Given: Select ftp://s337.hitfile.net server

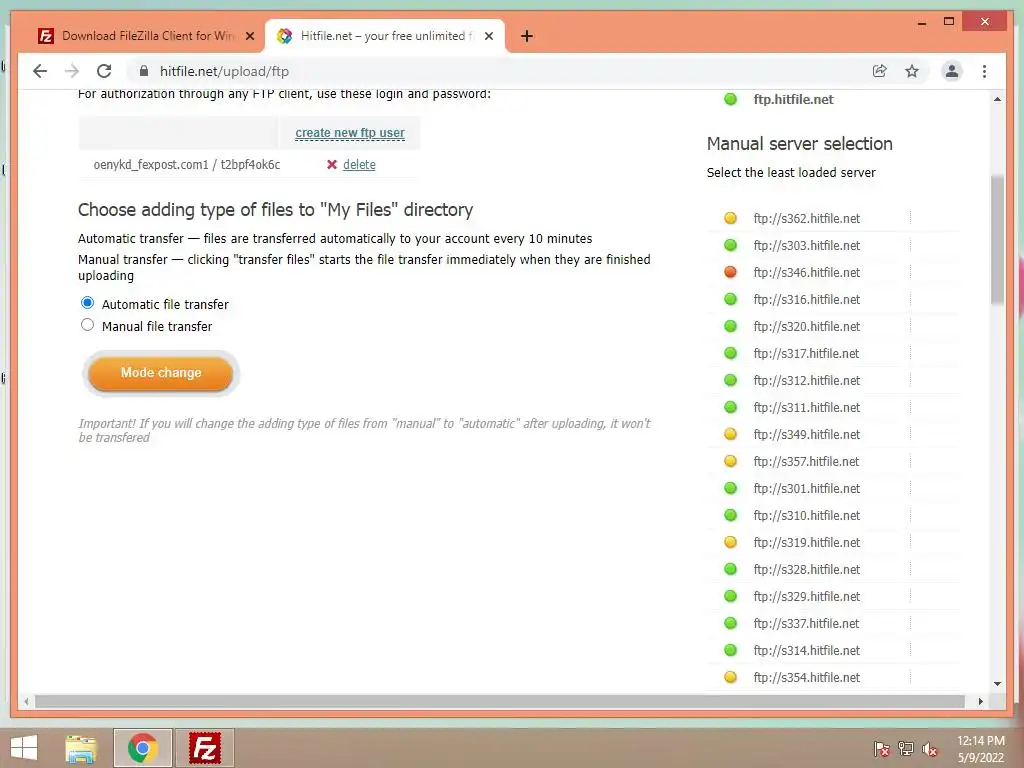Looking at the screenshot, I should pyautogui.click(x=807, y=624).
